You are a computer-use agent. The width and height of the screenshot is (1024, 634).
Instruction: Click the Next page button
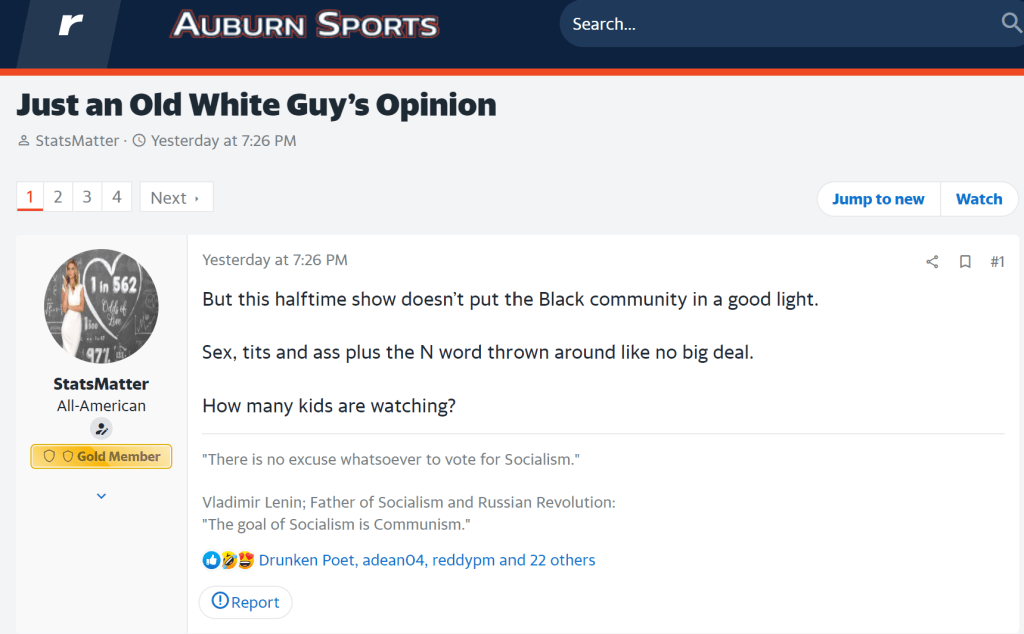pyautogui.click(x=175, y=197)
